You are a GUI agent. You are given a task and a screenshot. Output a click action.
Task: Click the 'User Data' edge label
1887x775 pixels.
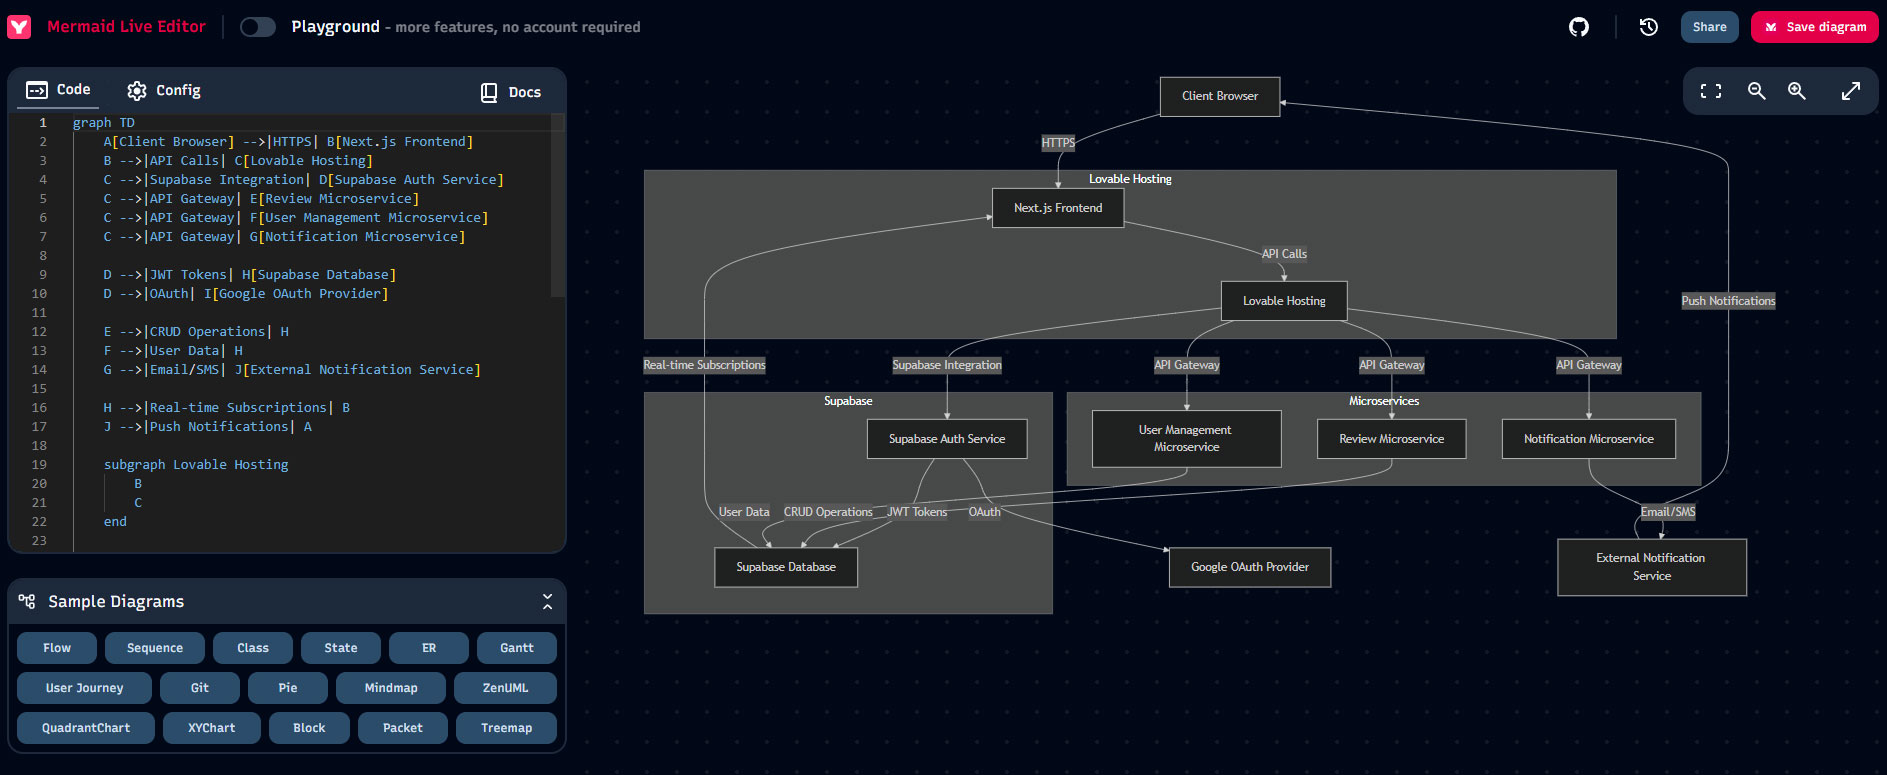pos(744,512)
